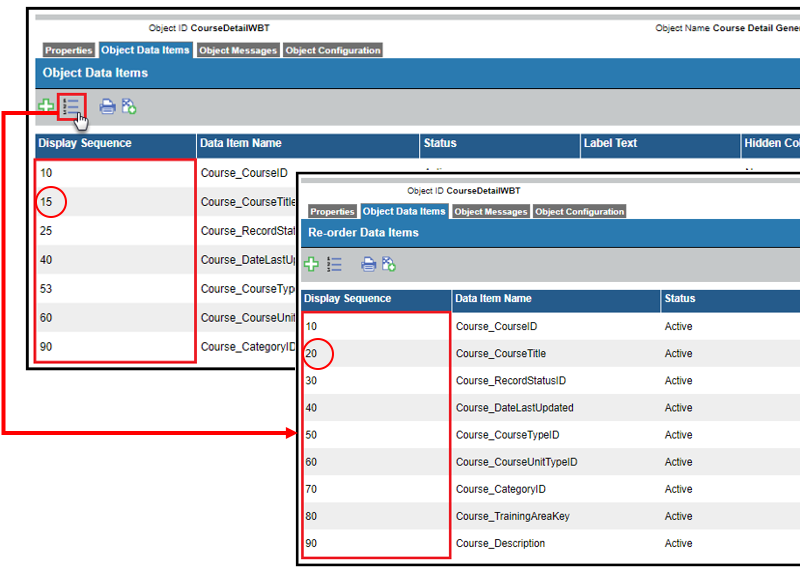Click export document icon in Re-order Data Items window
The height and width of the screenshot is (568, 800).
(x=389, y=264)
